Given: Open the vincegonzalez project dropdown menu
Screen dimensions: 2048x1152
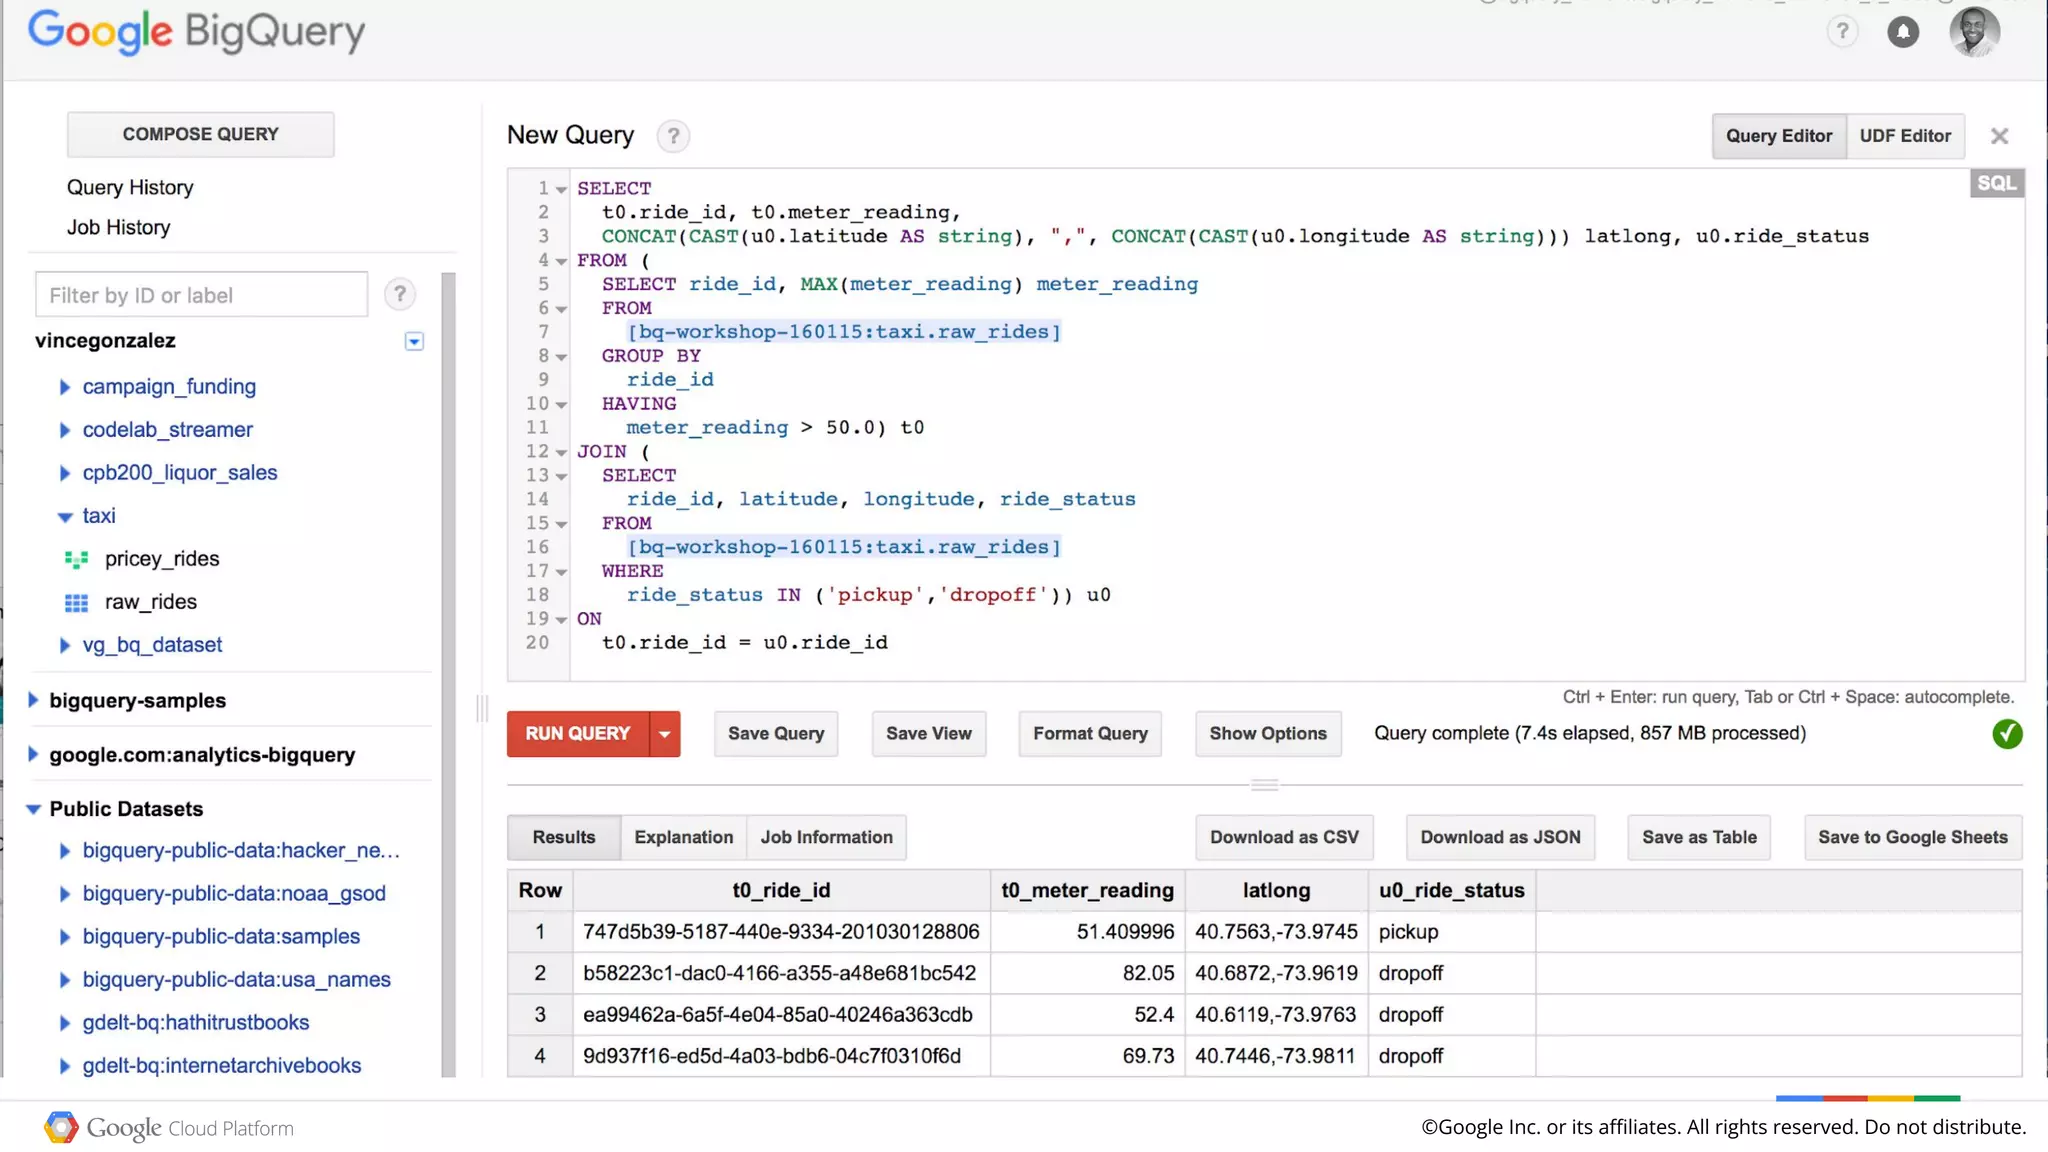Looking at the screenshot, I should pyautogui.click(x=414, y=342).
